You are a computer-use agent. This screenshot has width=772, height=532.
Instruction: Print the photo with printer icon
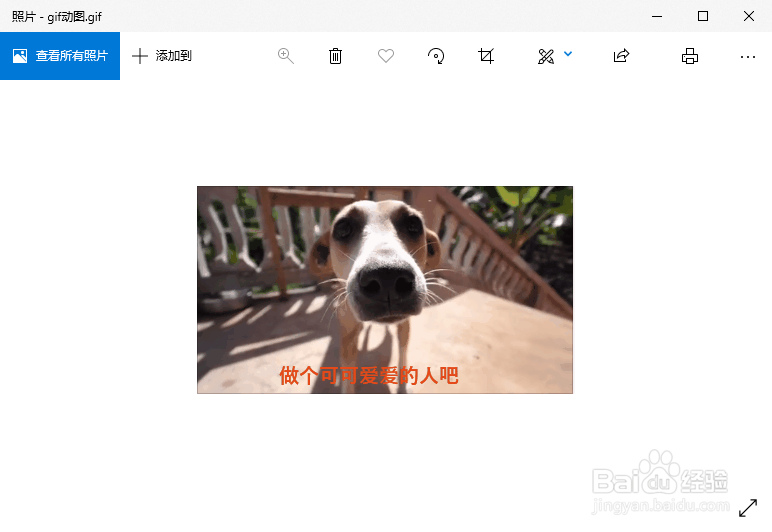[690, 56]
